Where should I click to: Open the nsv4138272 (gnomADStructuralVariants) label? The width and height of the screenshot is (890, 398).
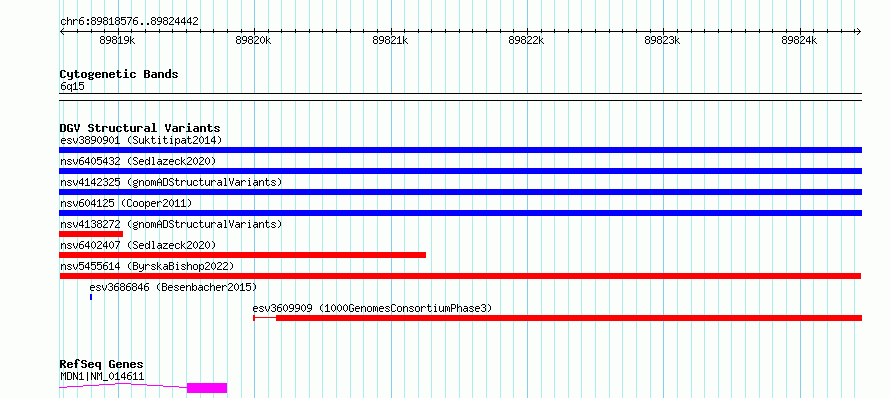click(x=171, y=224)
